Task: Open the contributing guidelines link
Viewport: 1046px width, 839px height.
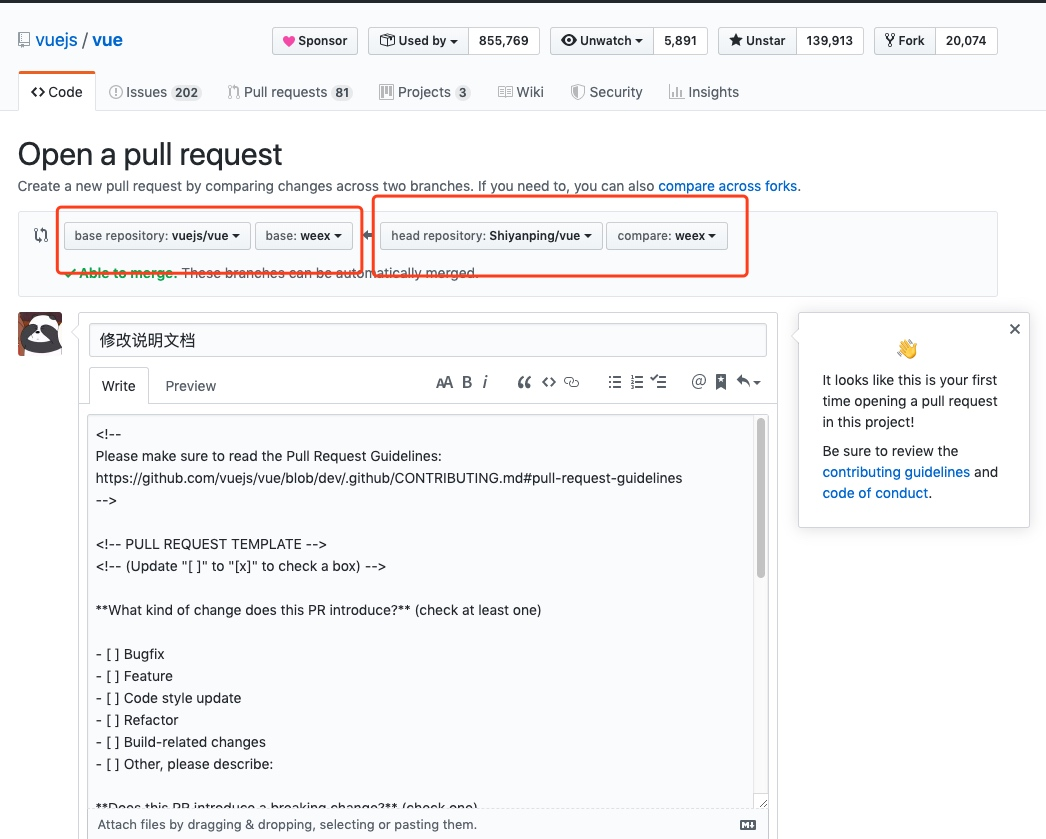Action: [x=896, y=472]
